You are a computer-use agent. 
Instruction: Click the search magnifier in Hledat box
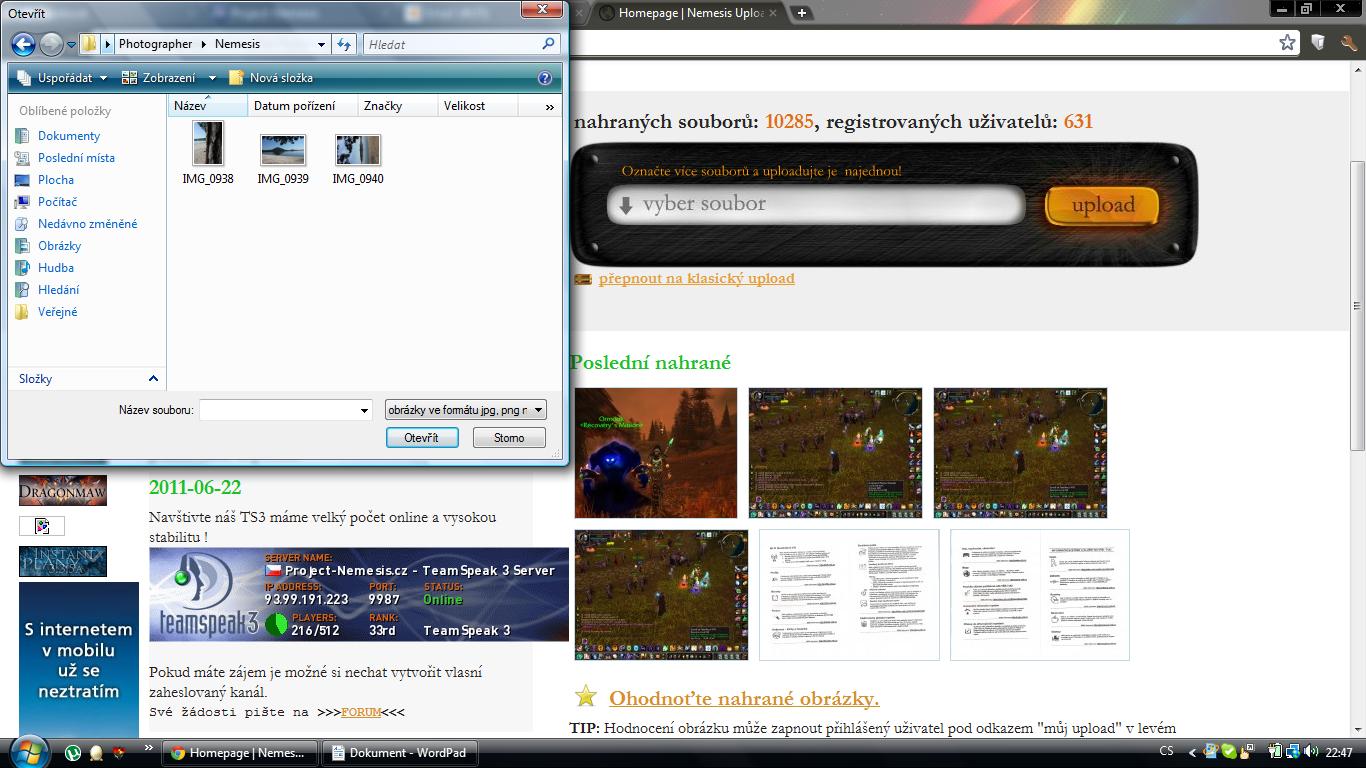[x=548, y=44]
